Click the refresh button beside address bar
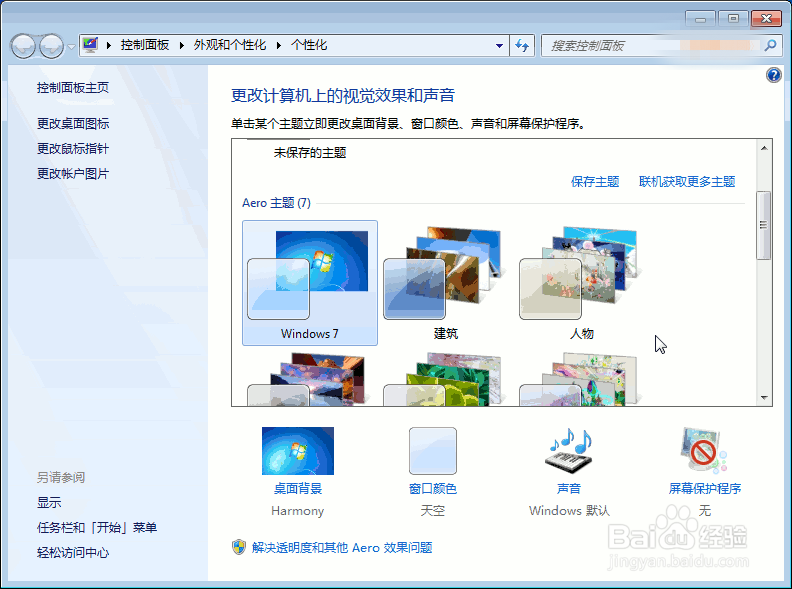Screen dimensions: 792x589 (522, 45)
